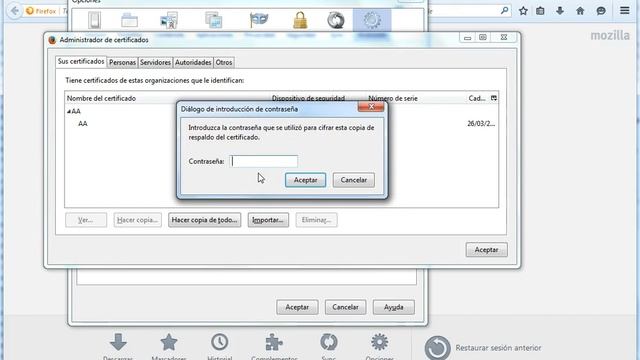The width and height of the screenshot is (640, 360).
Task: Click Aceptar in certificate manager
Action: point(486,250)
